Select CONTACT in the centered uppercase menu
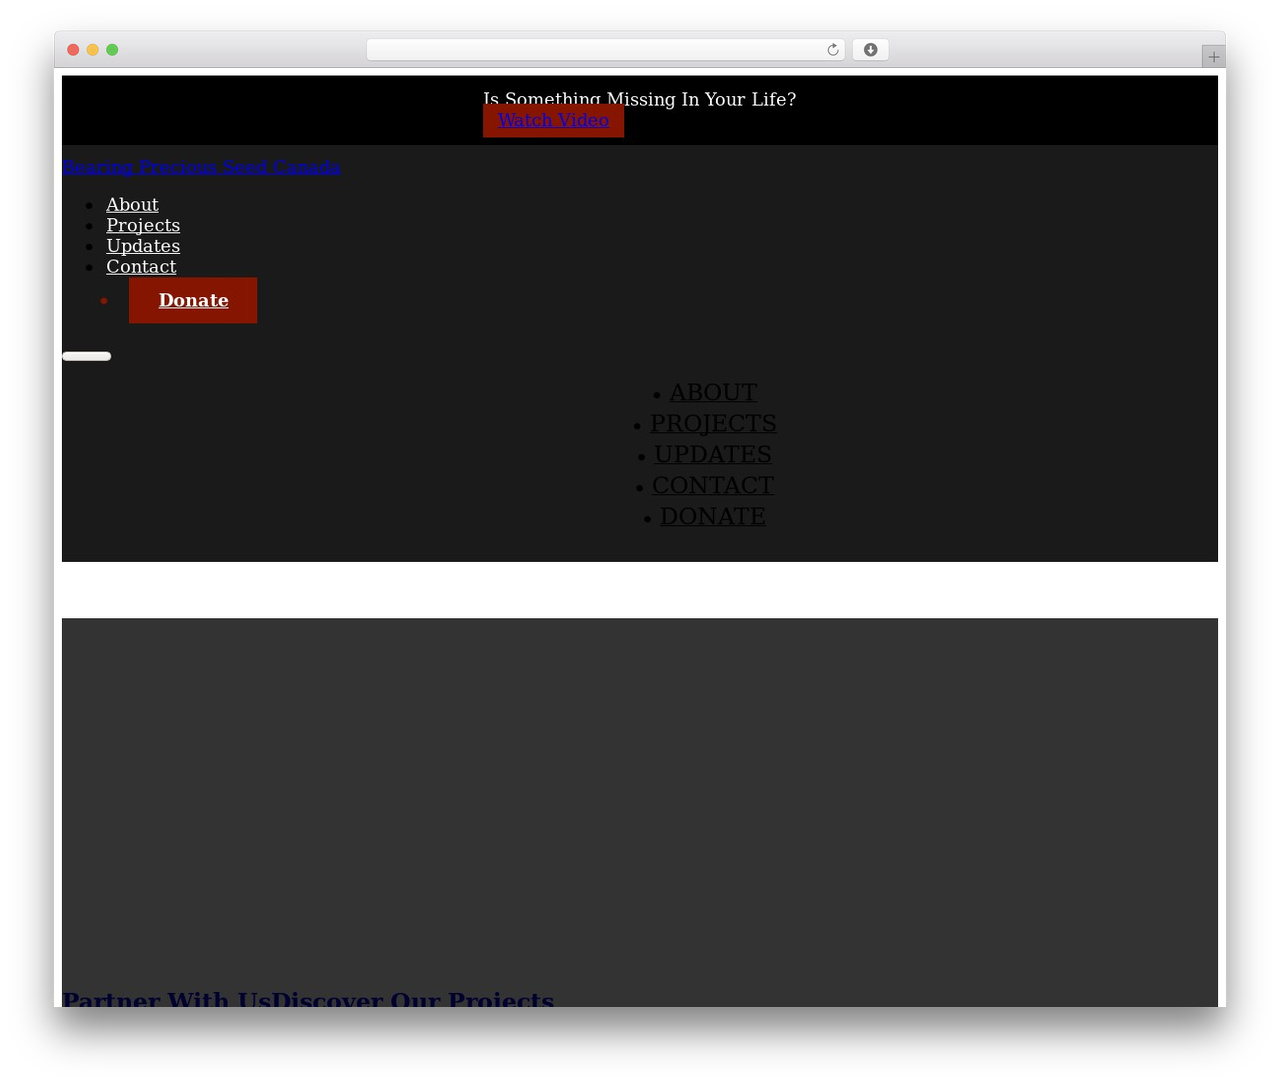Viewport: 1280px width, 1084px height. click(x=713, y=485)
